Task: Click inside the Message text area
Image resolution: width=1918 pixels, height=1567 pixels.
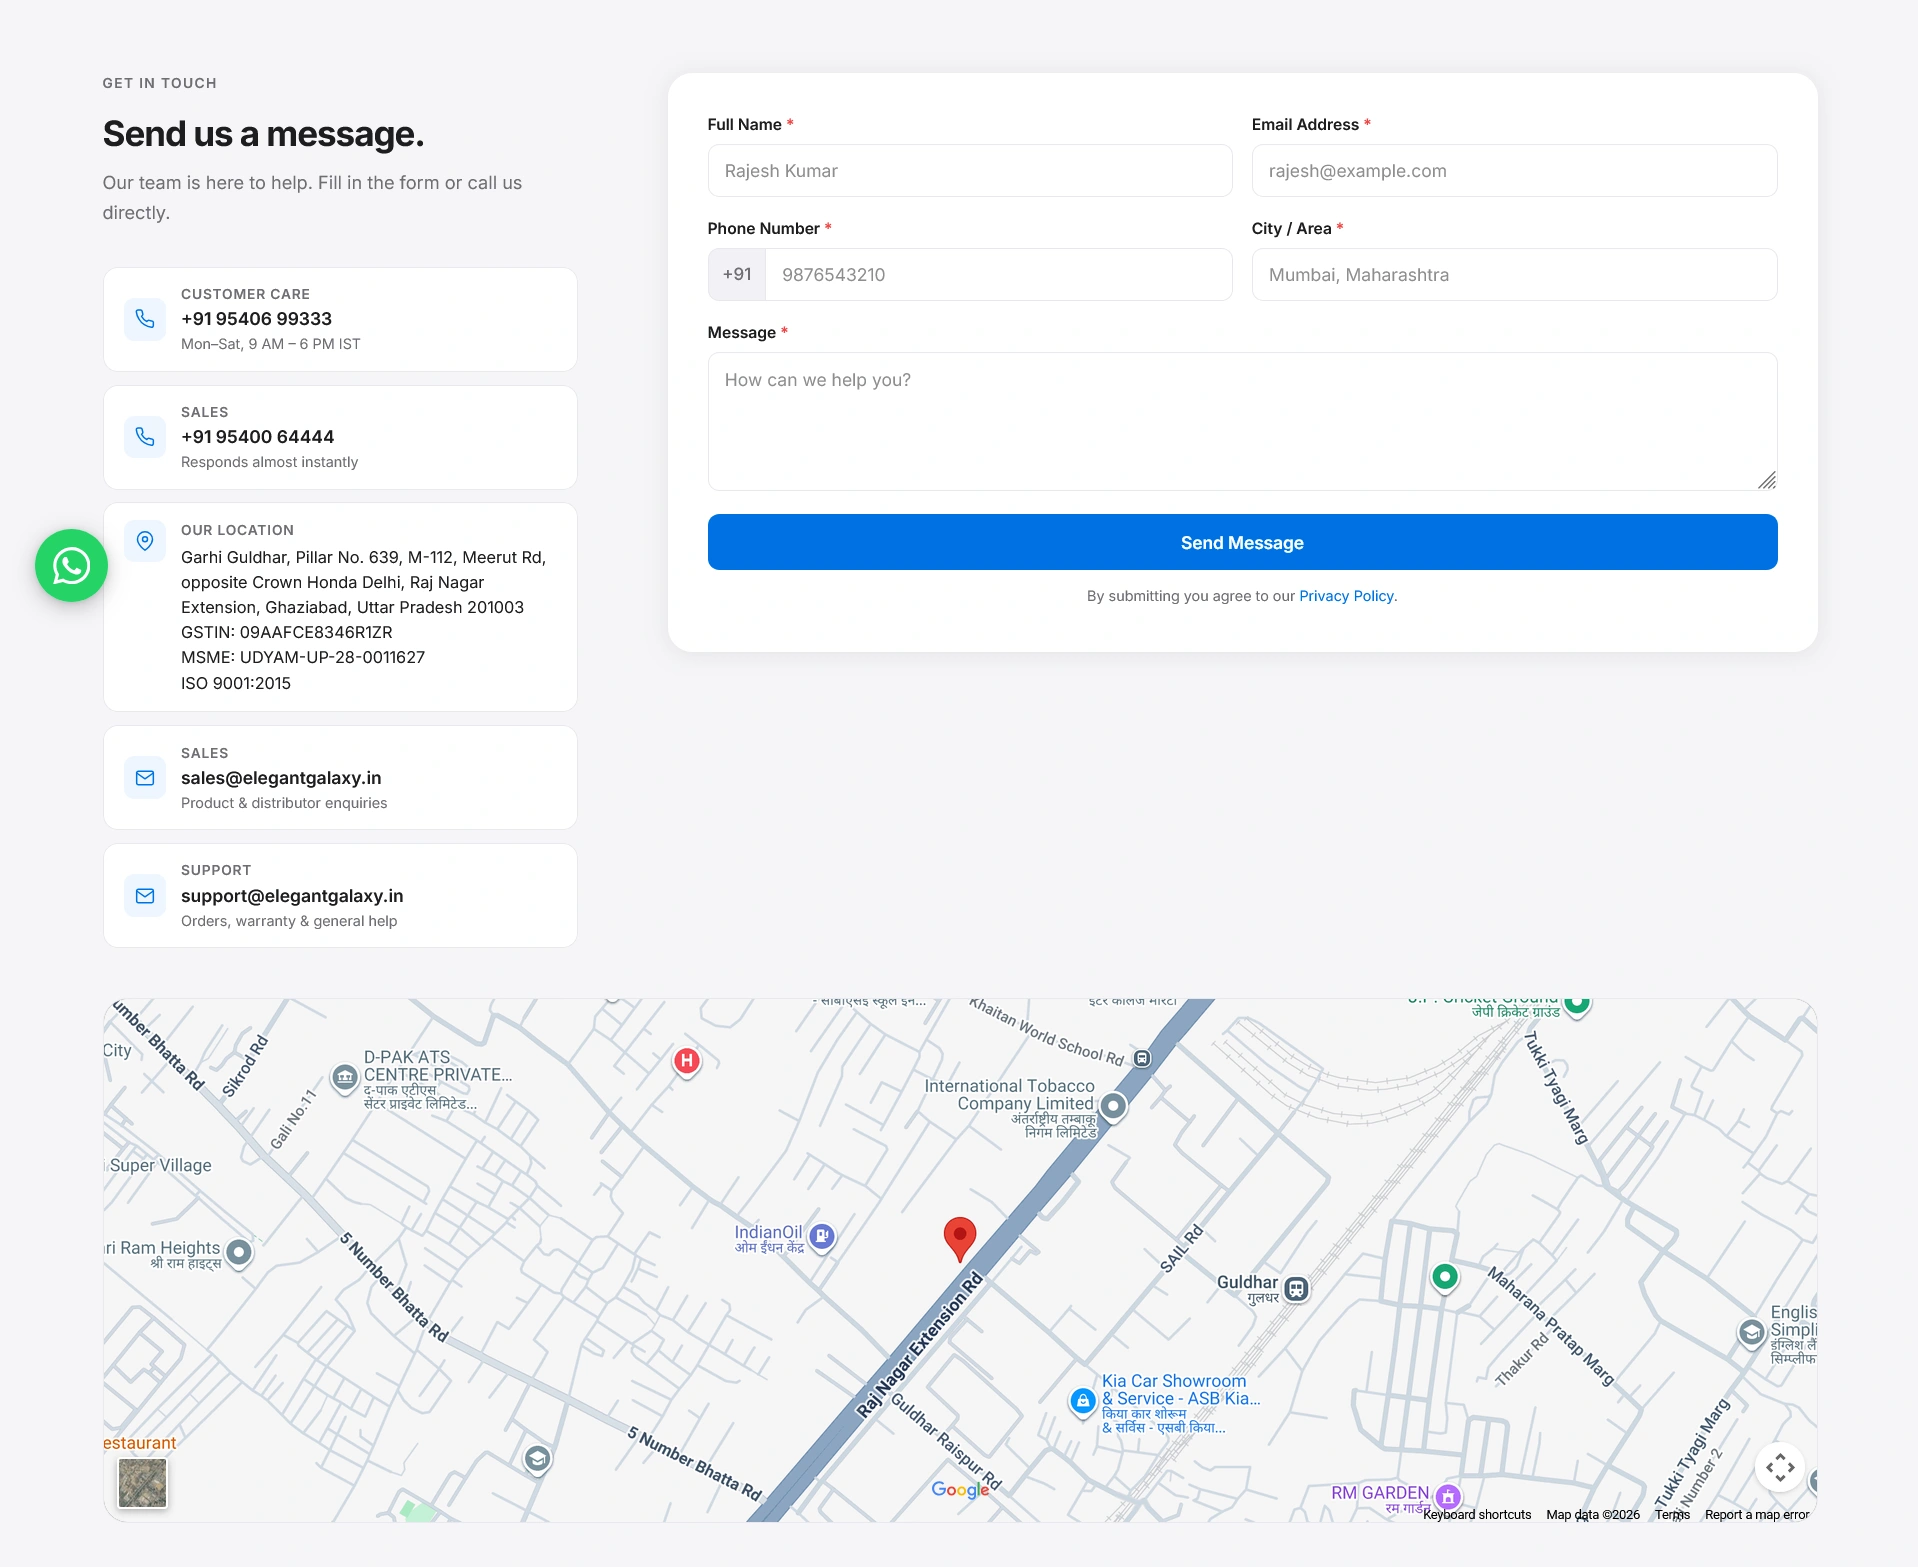Action: click(1242, 421)
